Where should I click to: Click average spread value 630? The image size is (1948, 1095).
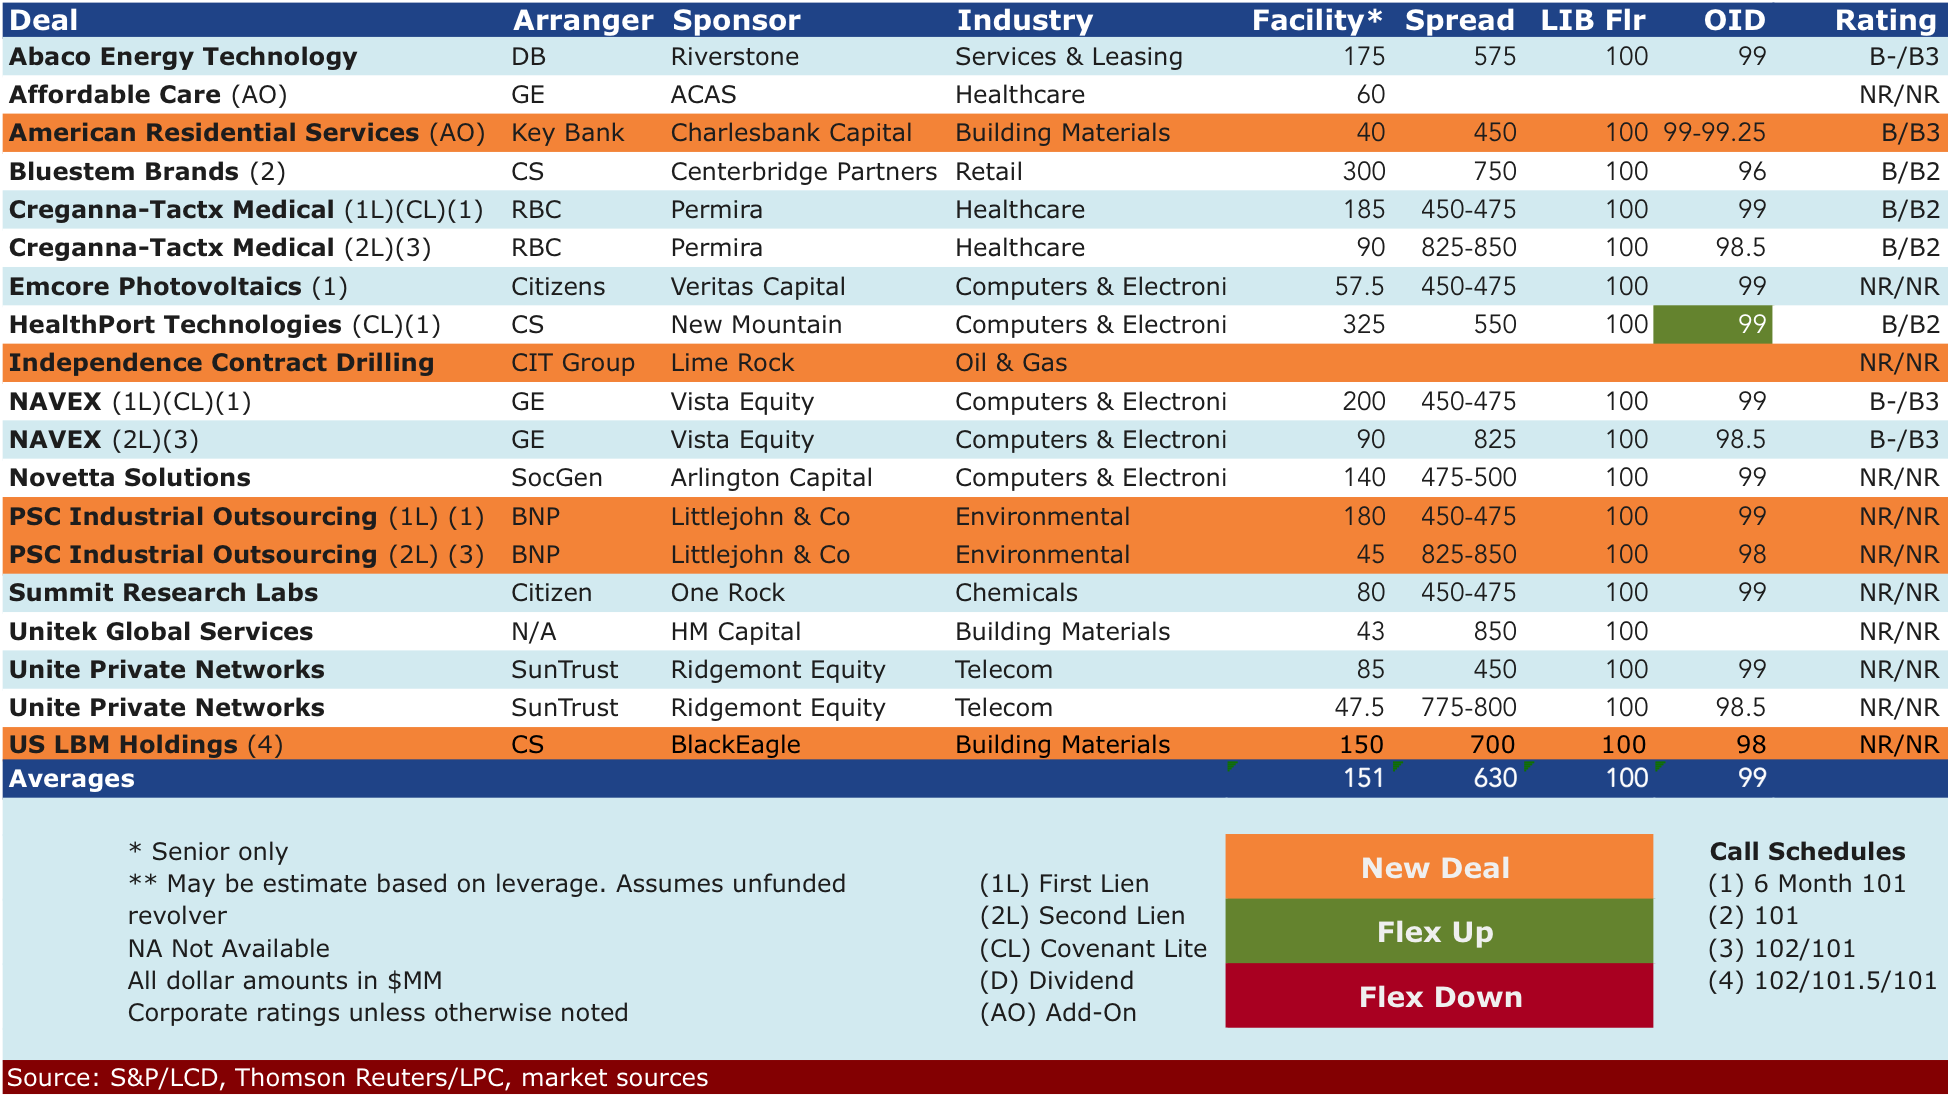click(1495, 779)
